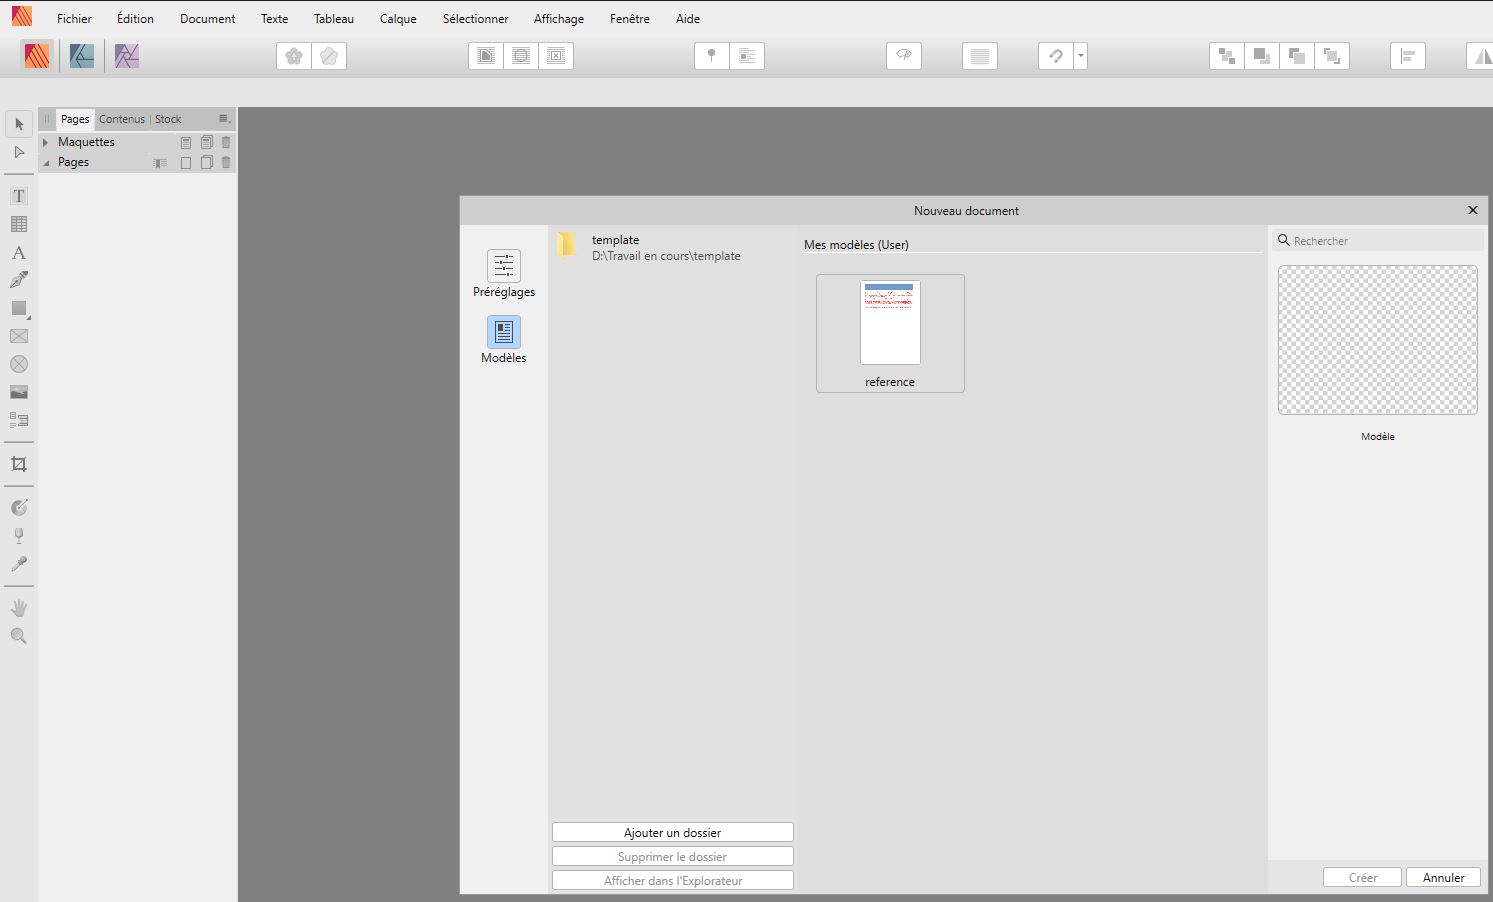Select the Rectangle shape tool

point(19,308)
